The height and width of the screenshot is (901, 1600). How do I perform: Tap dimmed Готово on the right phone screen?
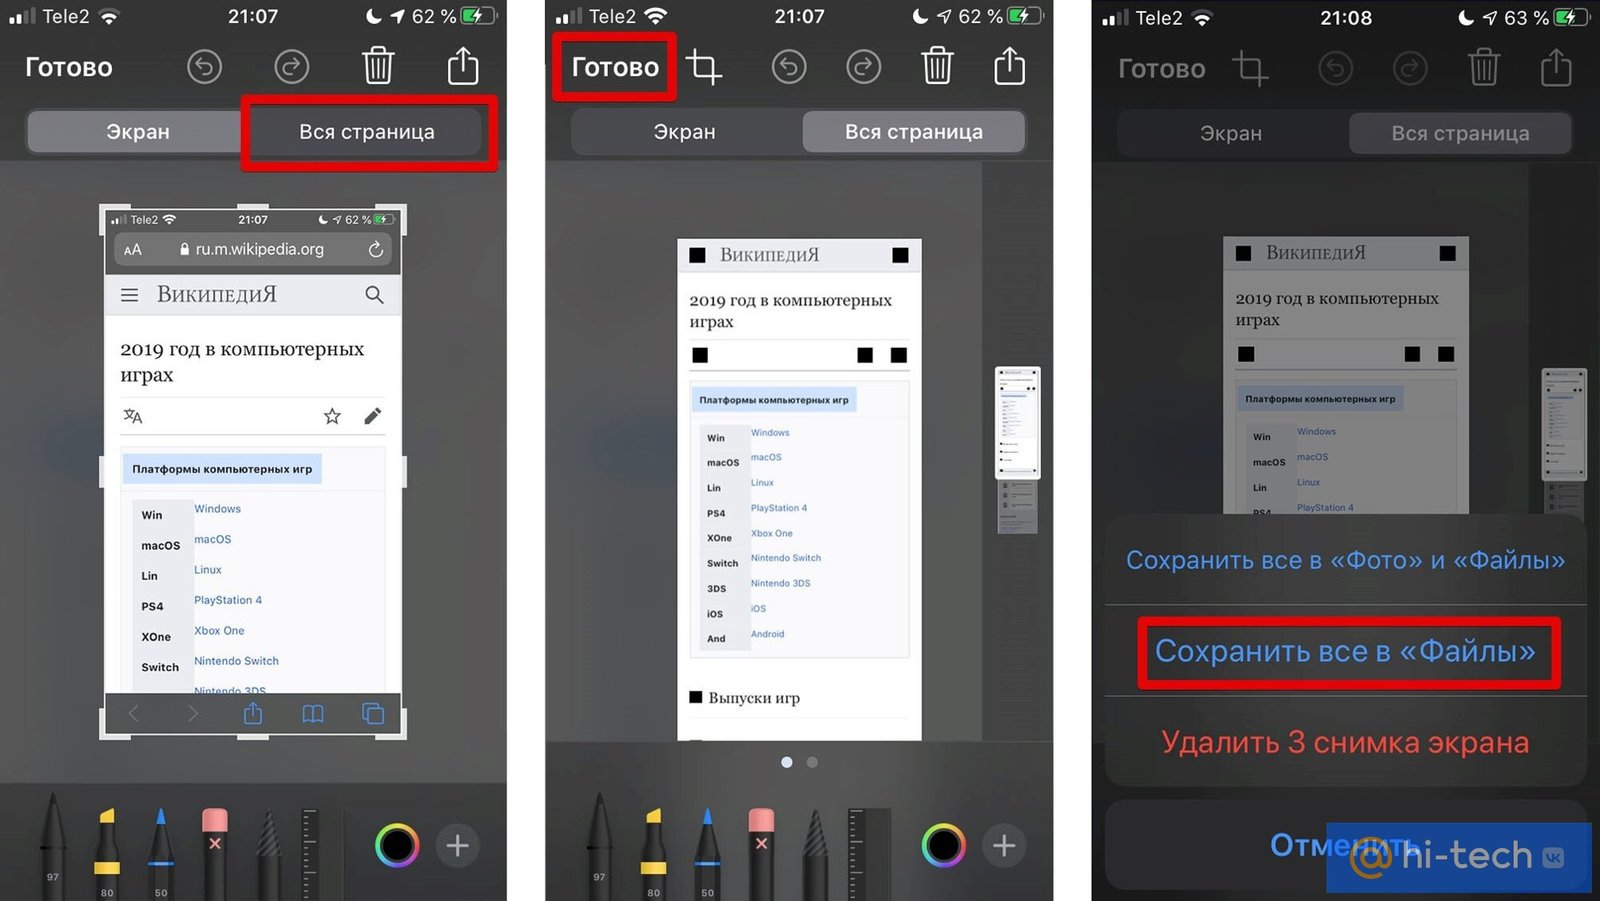point(1161,68)
